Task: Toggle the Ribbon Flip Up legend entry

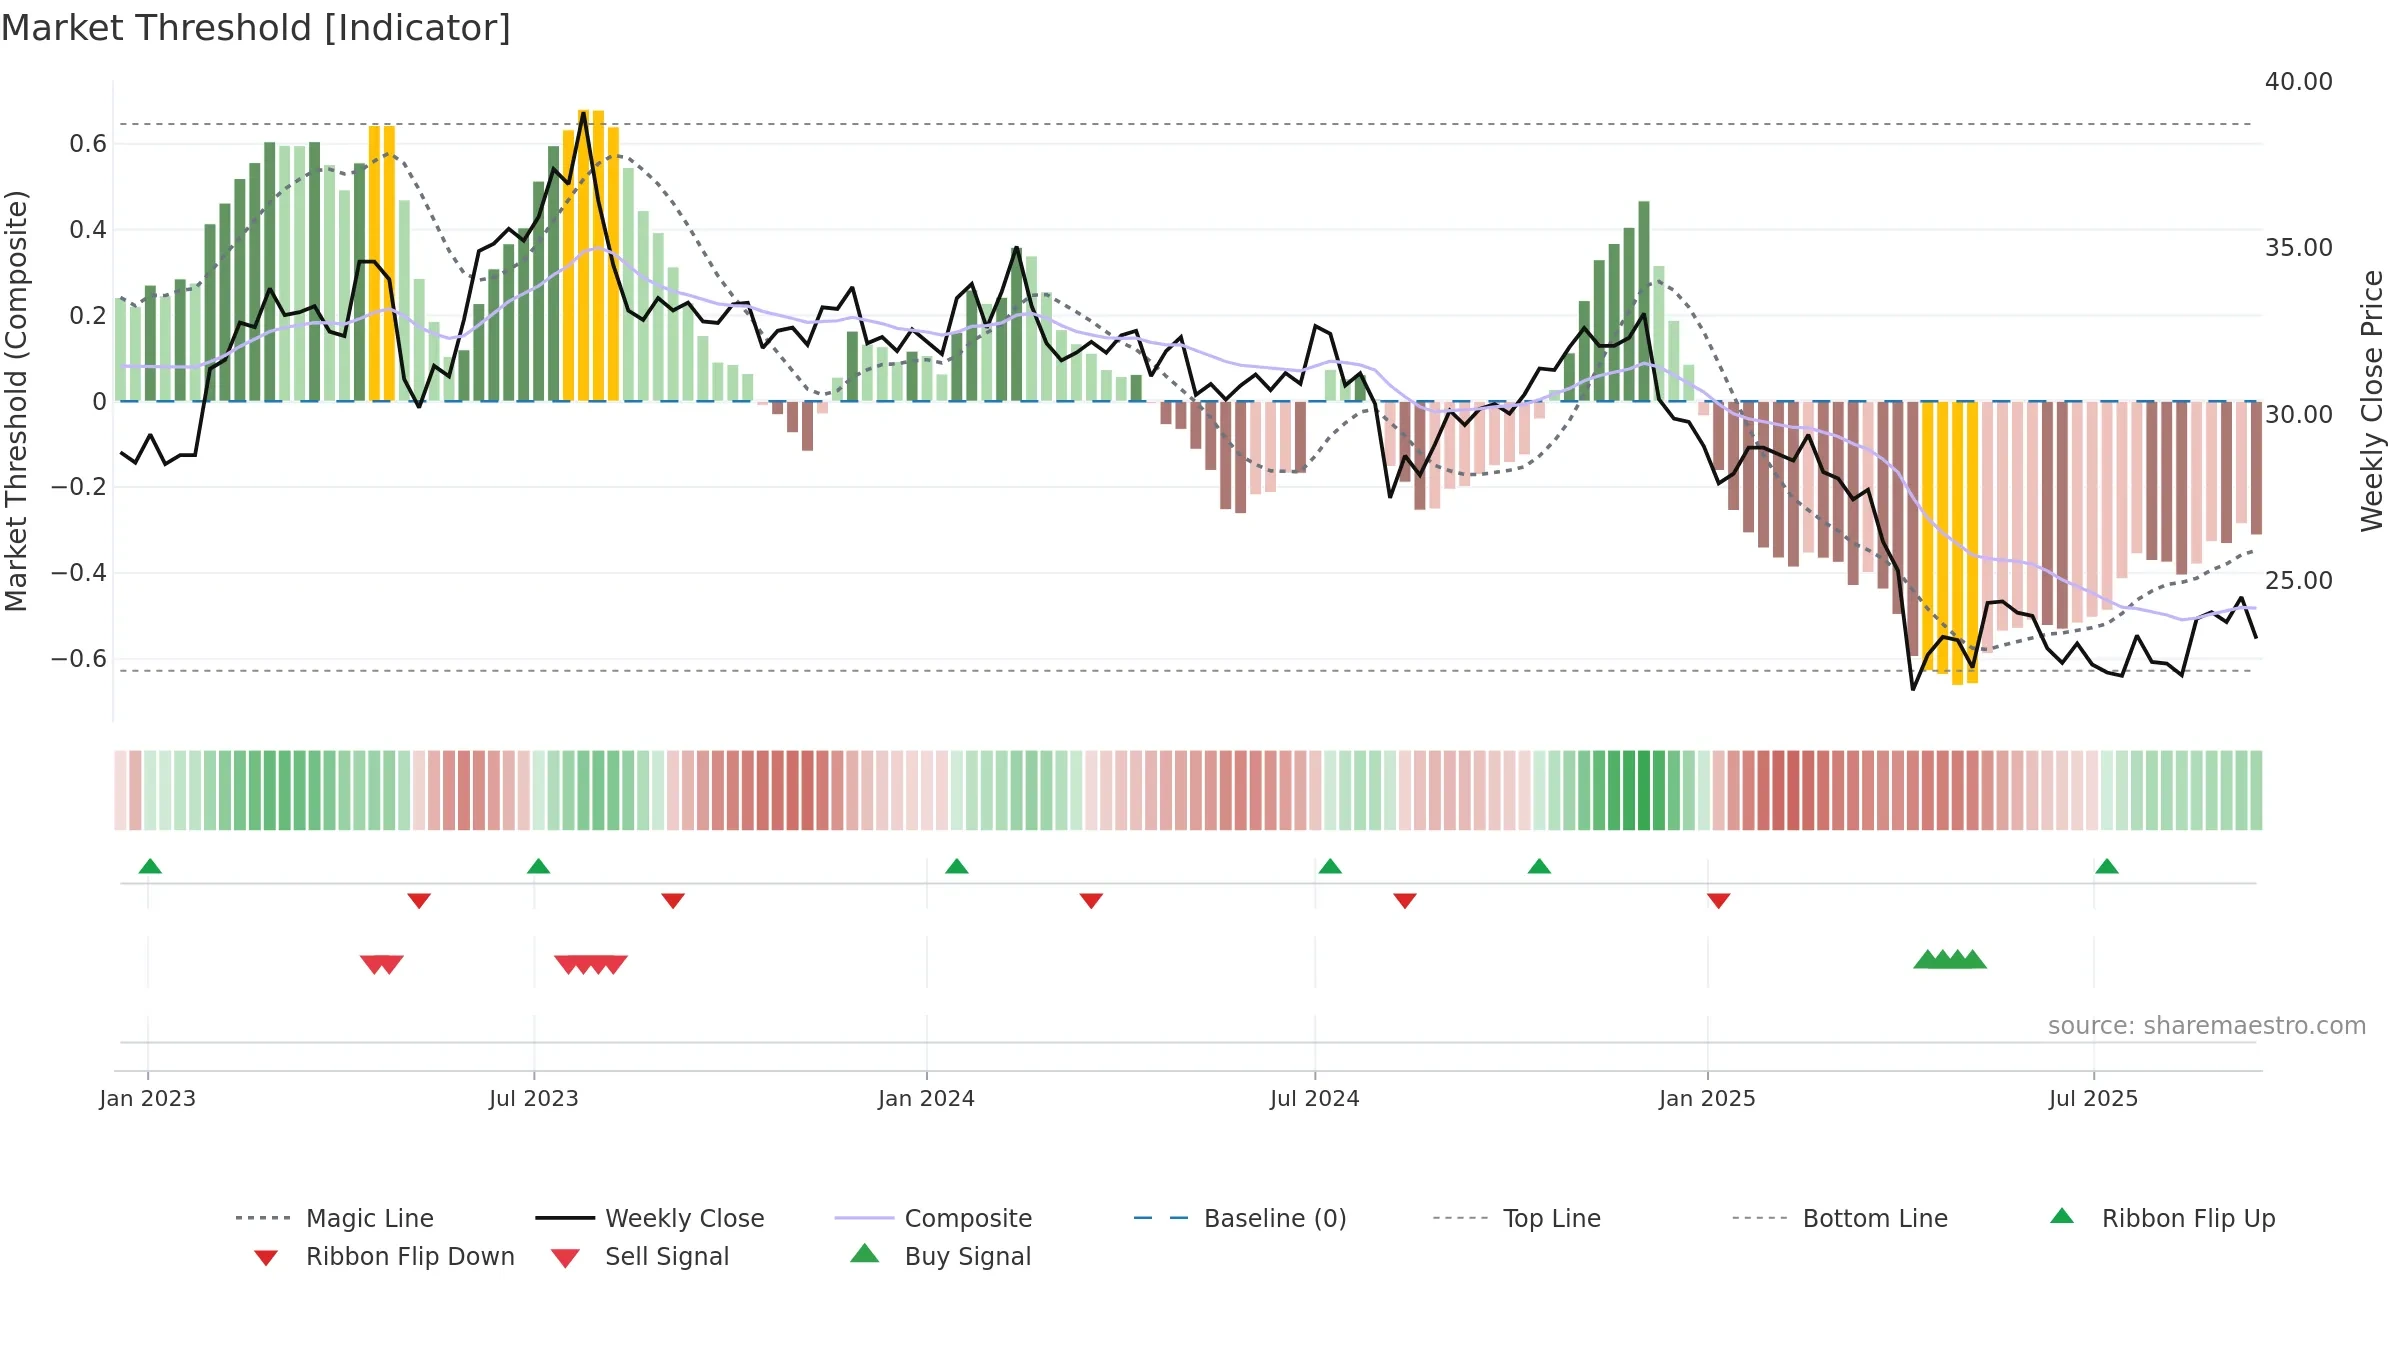Action: coord(2162,1218)
